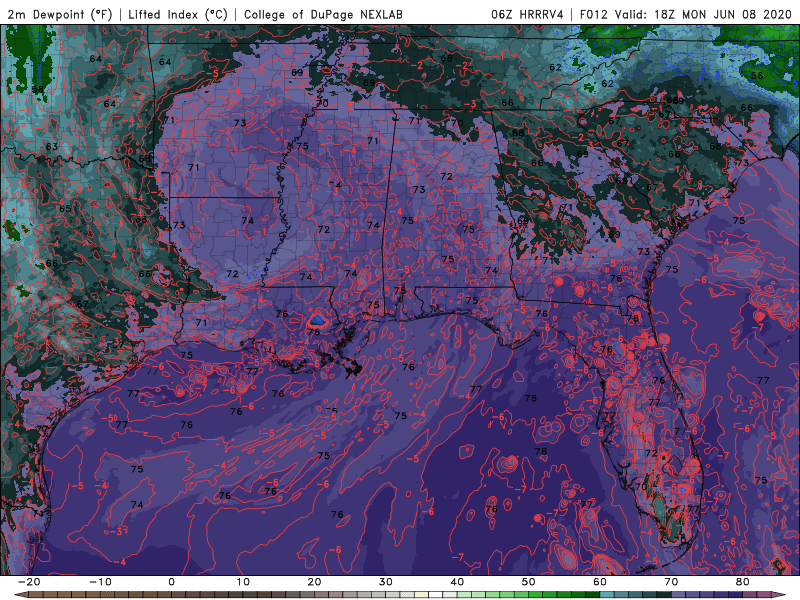Click the 20 label on the color scale

coord(314,582)
